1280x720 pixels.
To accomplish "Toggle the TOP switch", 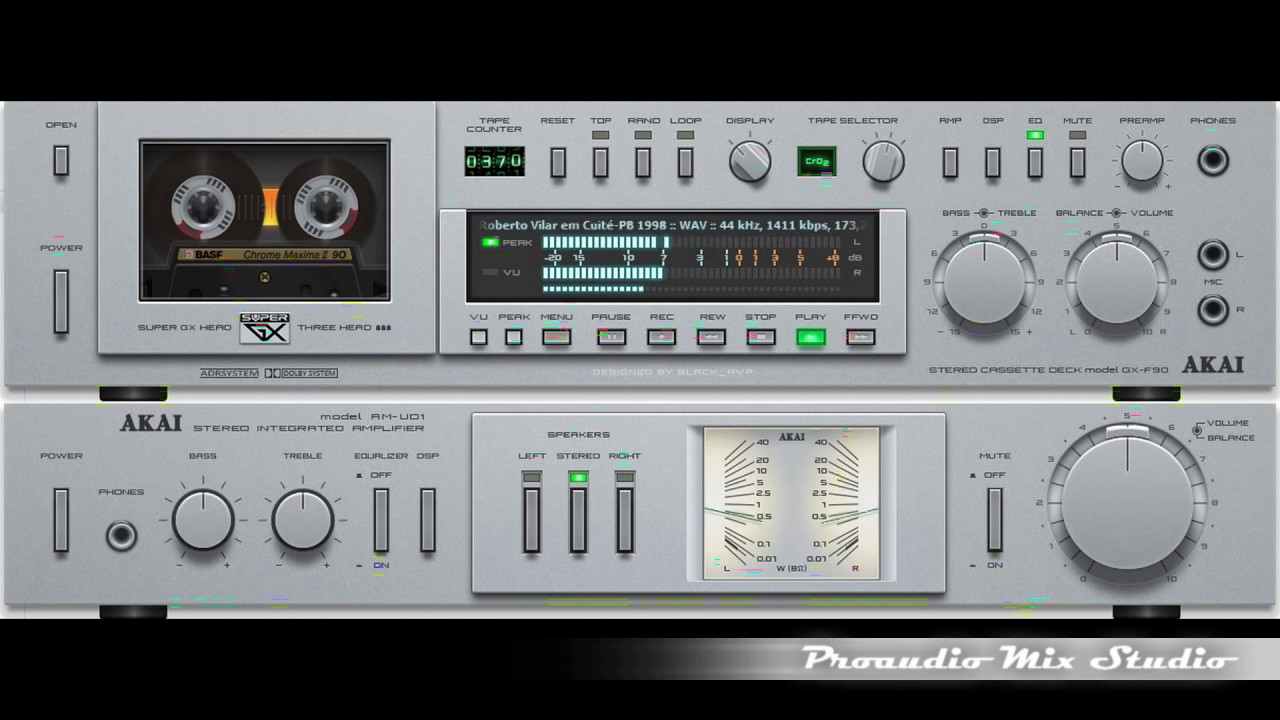I will 600,162.
